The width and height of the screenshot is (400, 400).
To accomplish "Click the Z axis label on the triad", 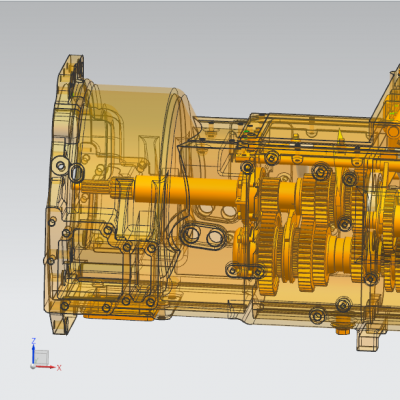I will [33, 341].
